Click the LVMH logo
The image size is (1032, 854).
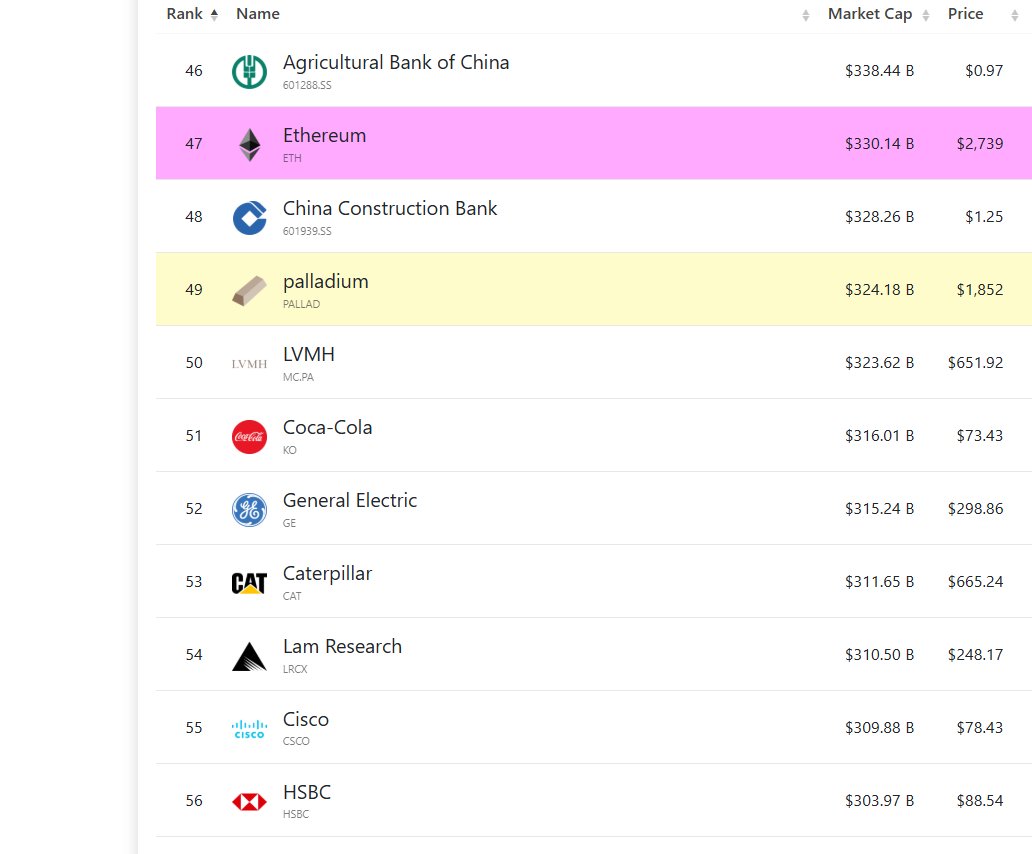249,363
